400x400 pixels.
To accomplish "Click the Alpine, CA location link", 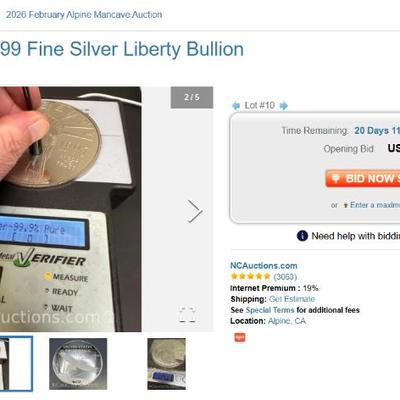I will [x=287, y=321].
